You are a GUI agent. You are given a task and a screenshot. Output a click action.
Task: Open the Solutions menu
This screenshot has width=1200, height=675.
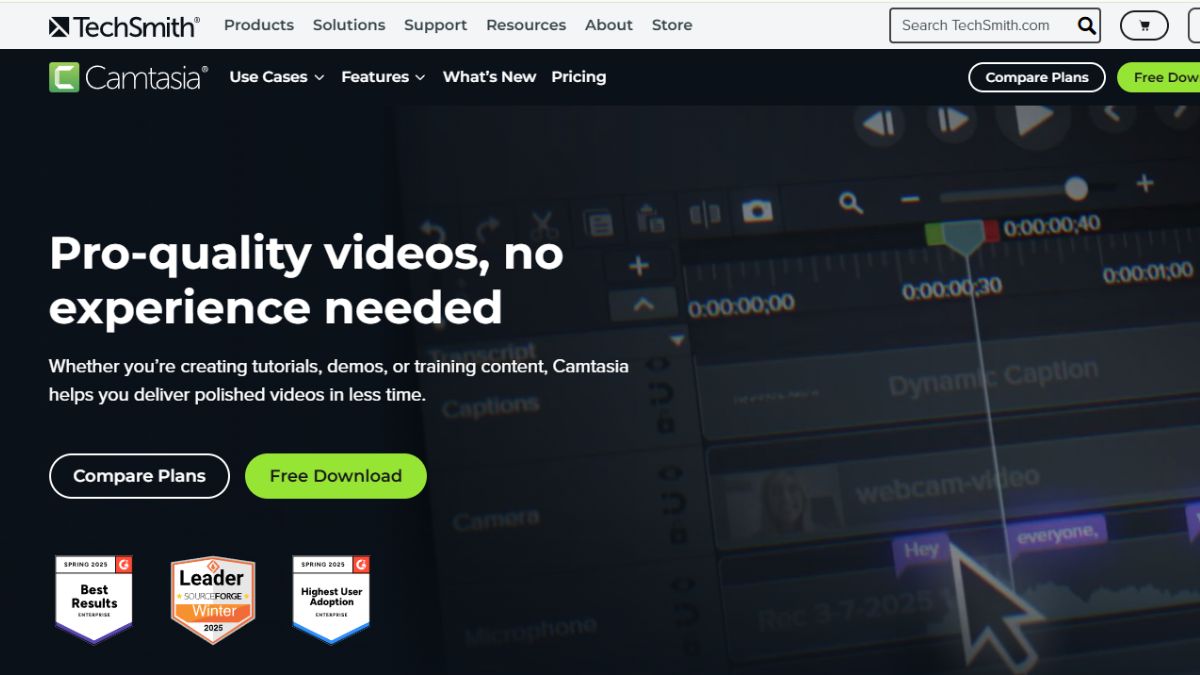coord(349,25)
